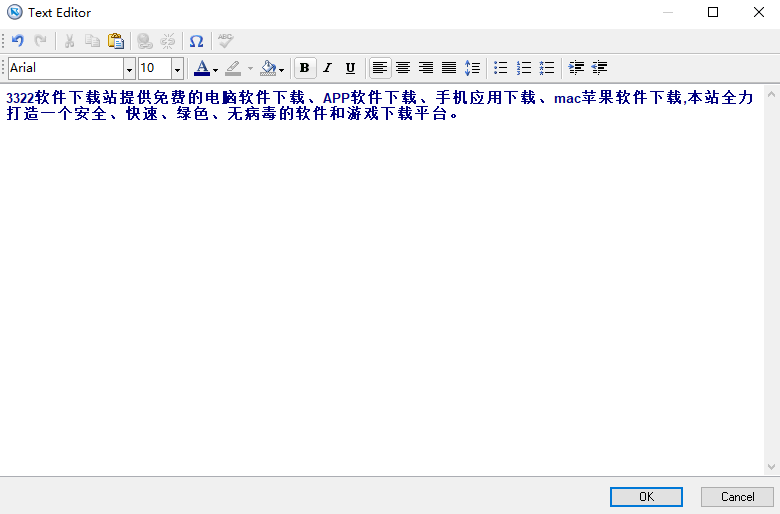Image resolution: width=780 pixels, height=514 pixels.
Task: Toggle bold formatting
Action: (x=304, y=68)
